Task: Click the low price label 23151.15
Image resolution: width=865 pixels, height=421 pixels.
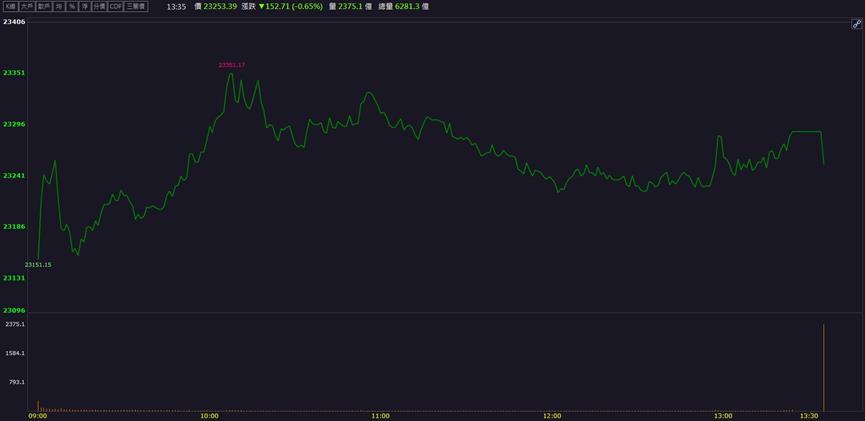Action: (x=38, y=265)
